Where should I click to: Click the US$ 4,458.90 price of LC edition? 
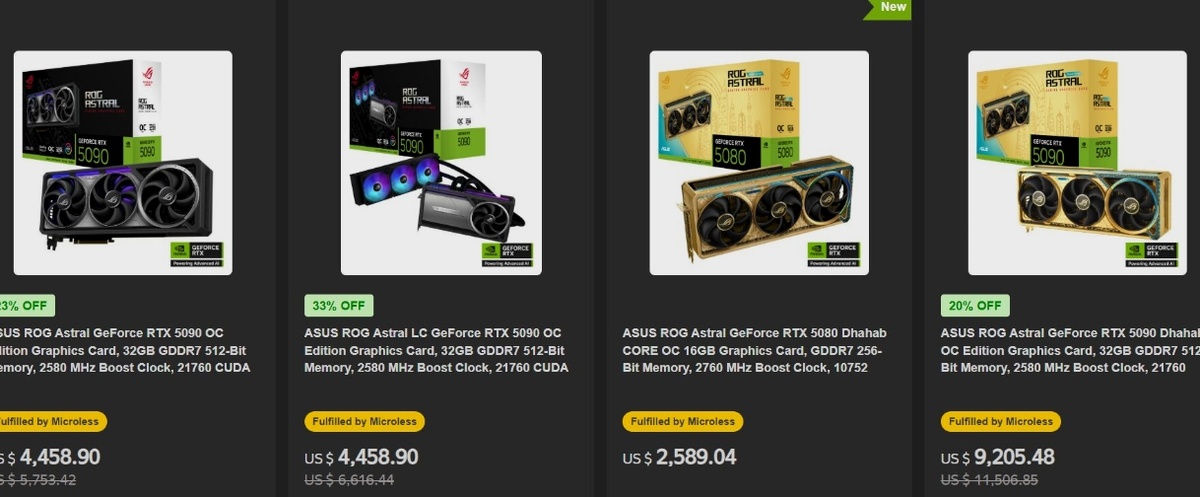click(x=361, y=457)
